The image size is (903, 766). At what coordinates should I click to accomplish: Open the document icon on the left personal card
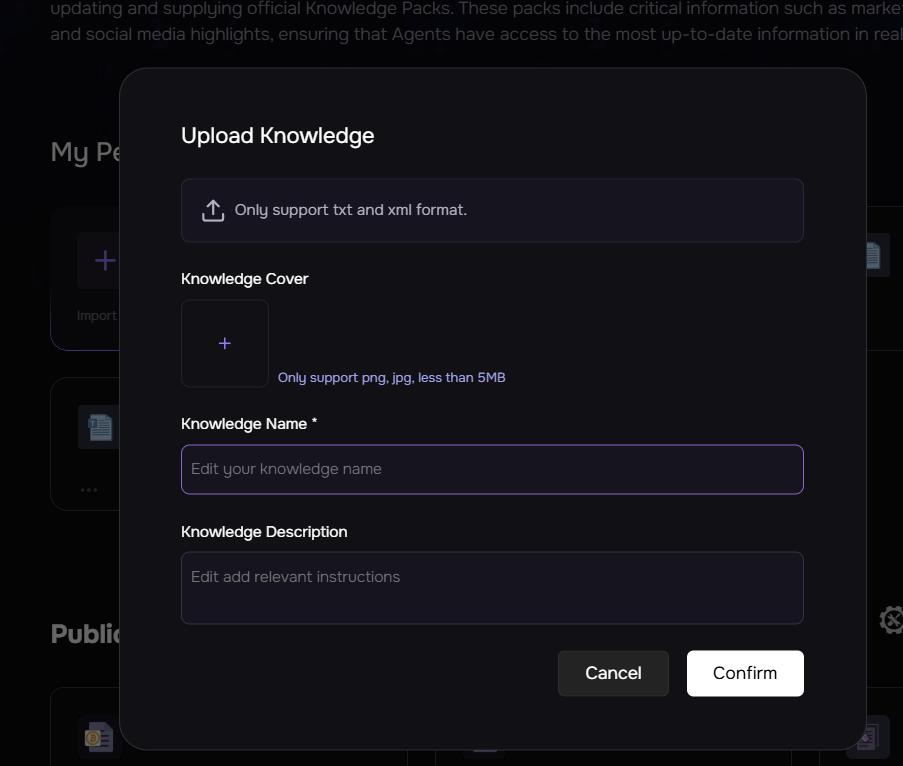99,429
